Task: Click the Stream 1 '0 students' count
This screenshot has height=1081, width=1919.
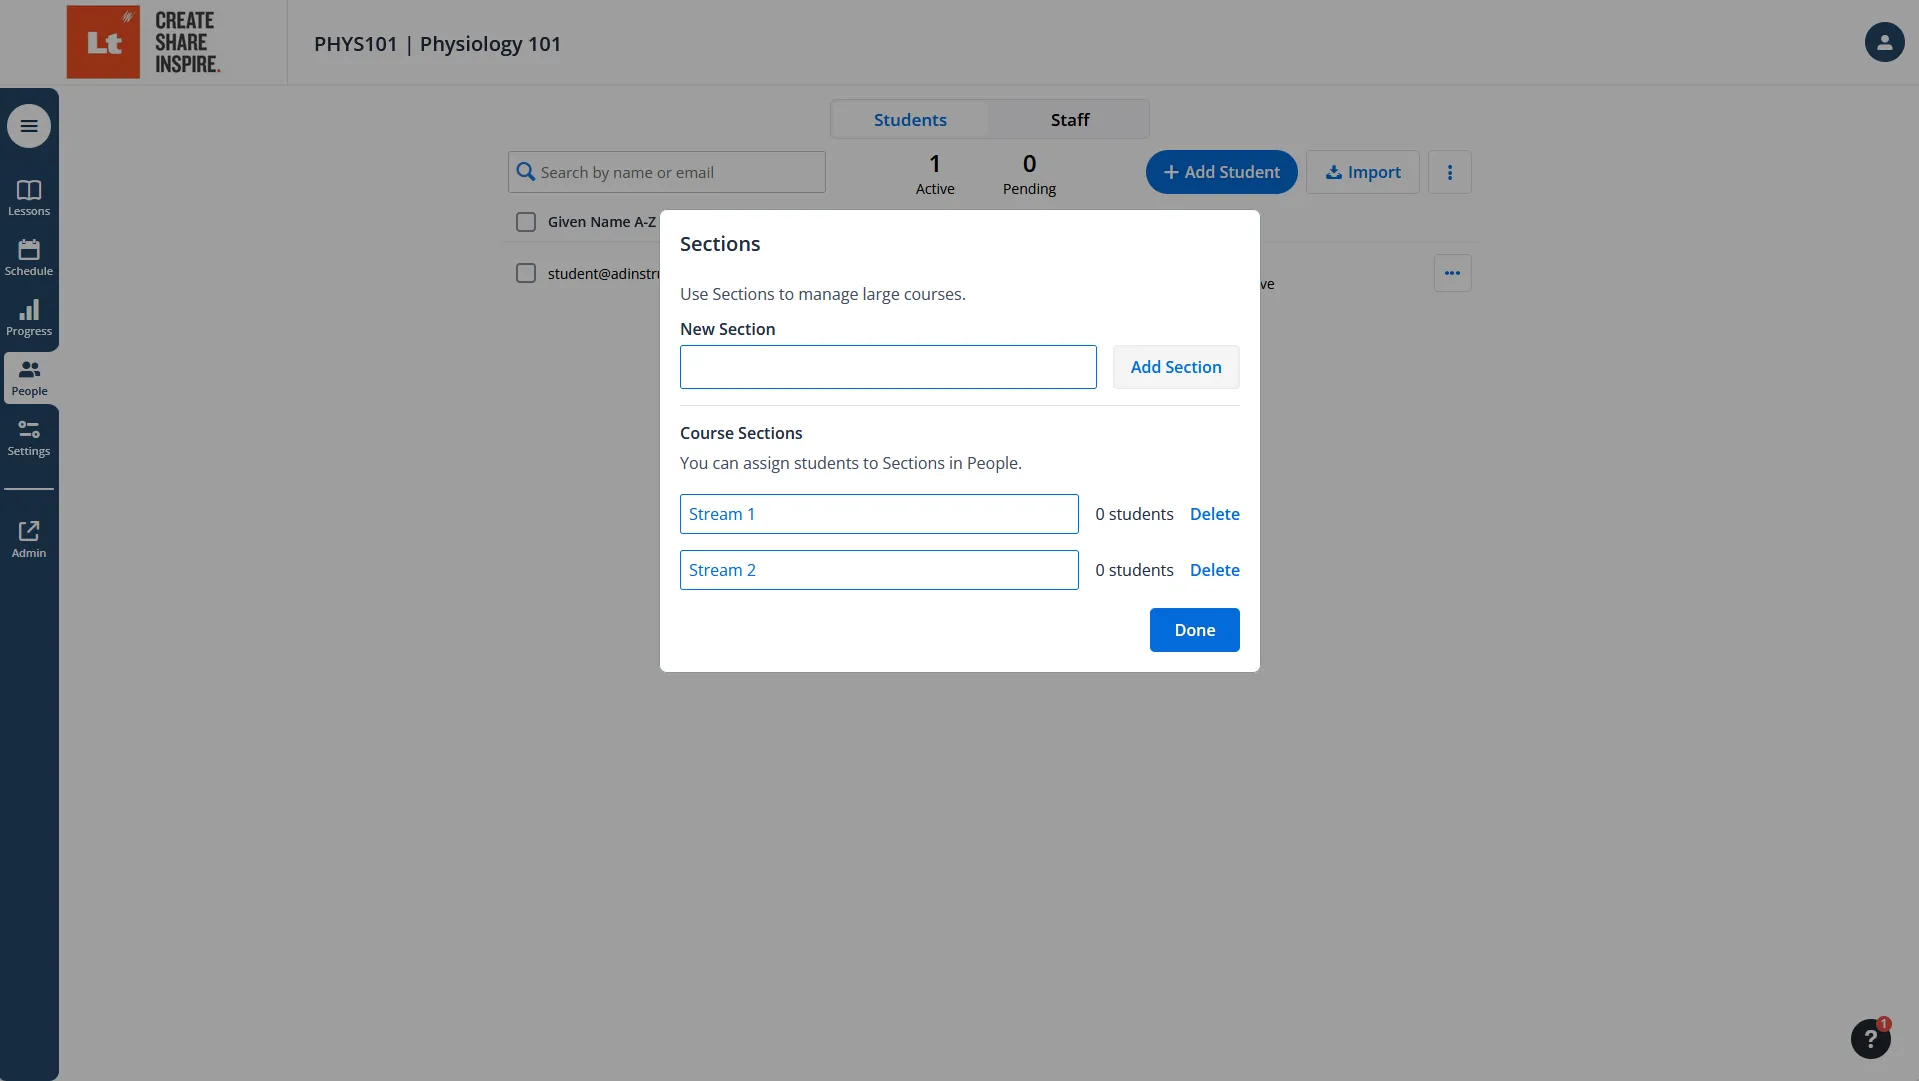Action: (x=1134, y=514)
